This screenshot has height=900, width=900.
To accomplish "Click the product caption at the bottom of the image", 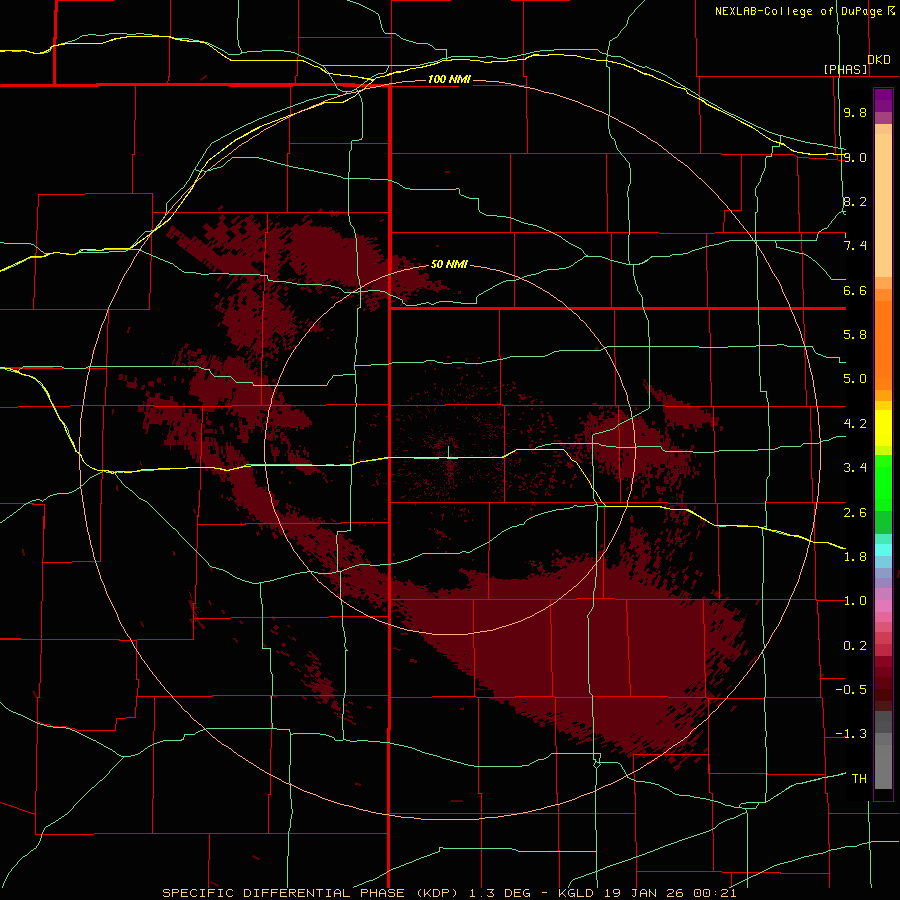I will [449, 893].
